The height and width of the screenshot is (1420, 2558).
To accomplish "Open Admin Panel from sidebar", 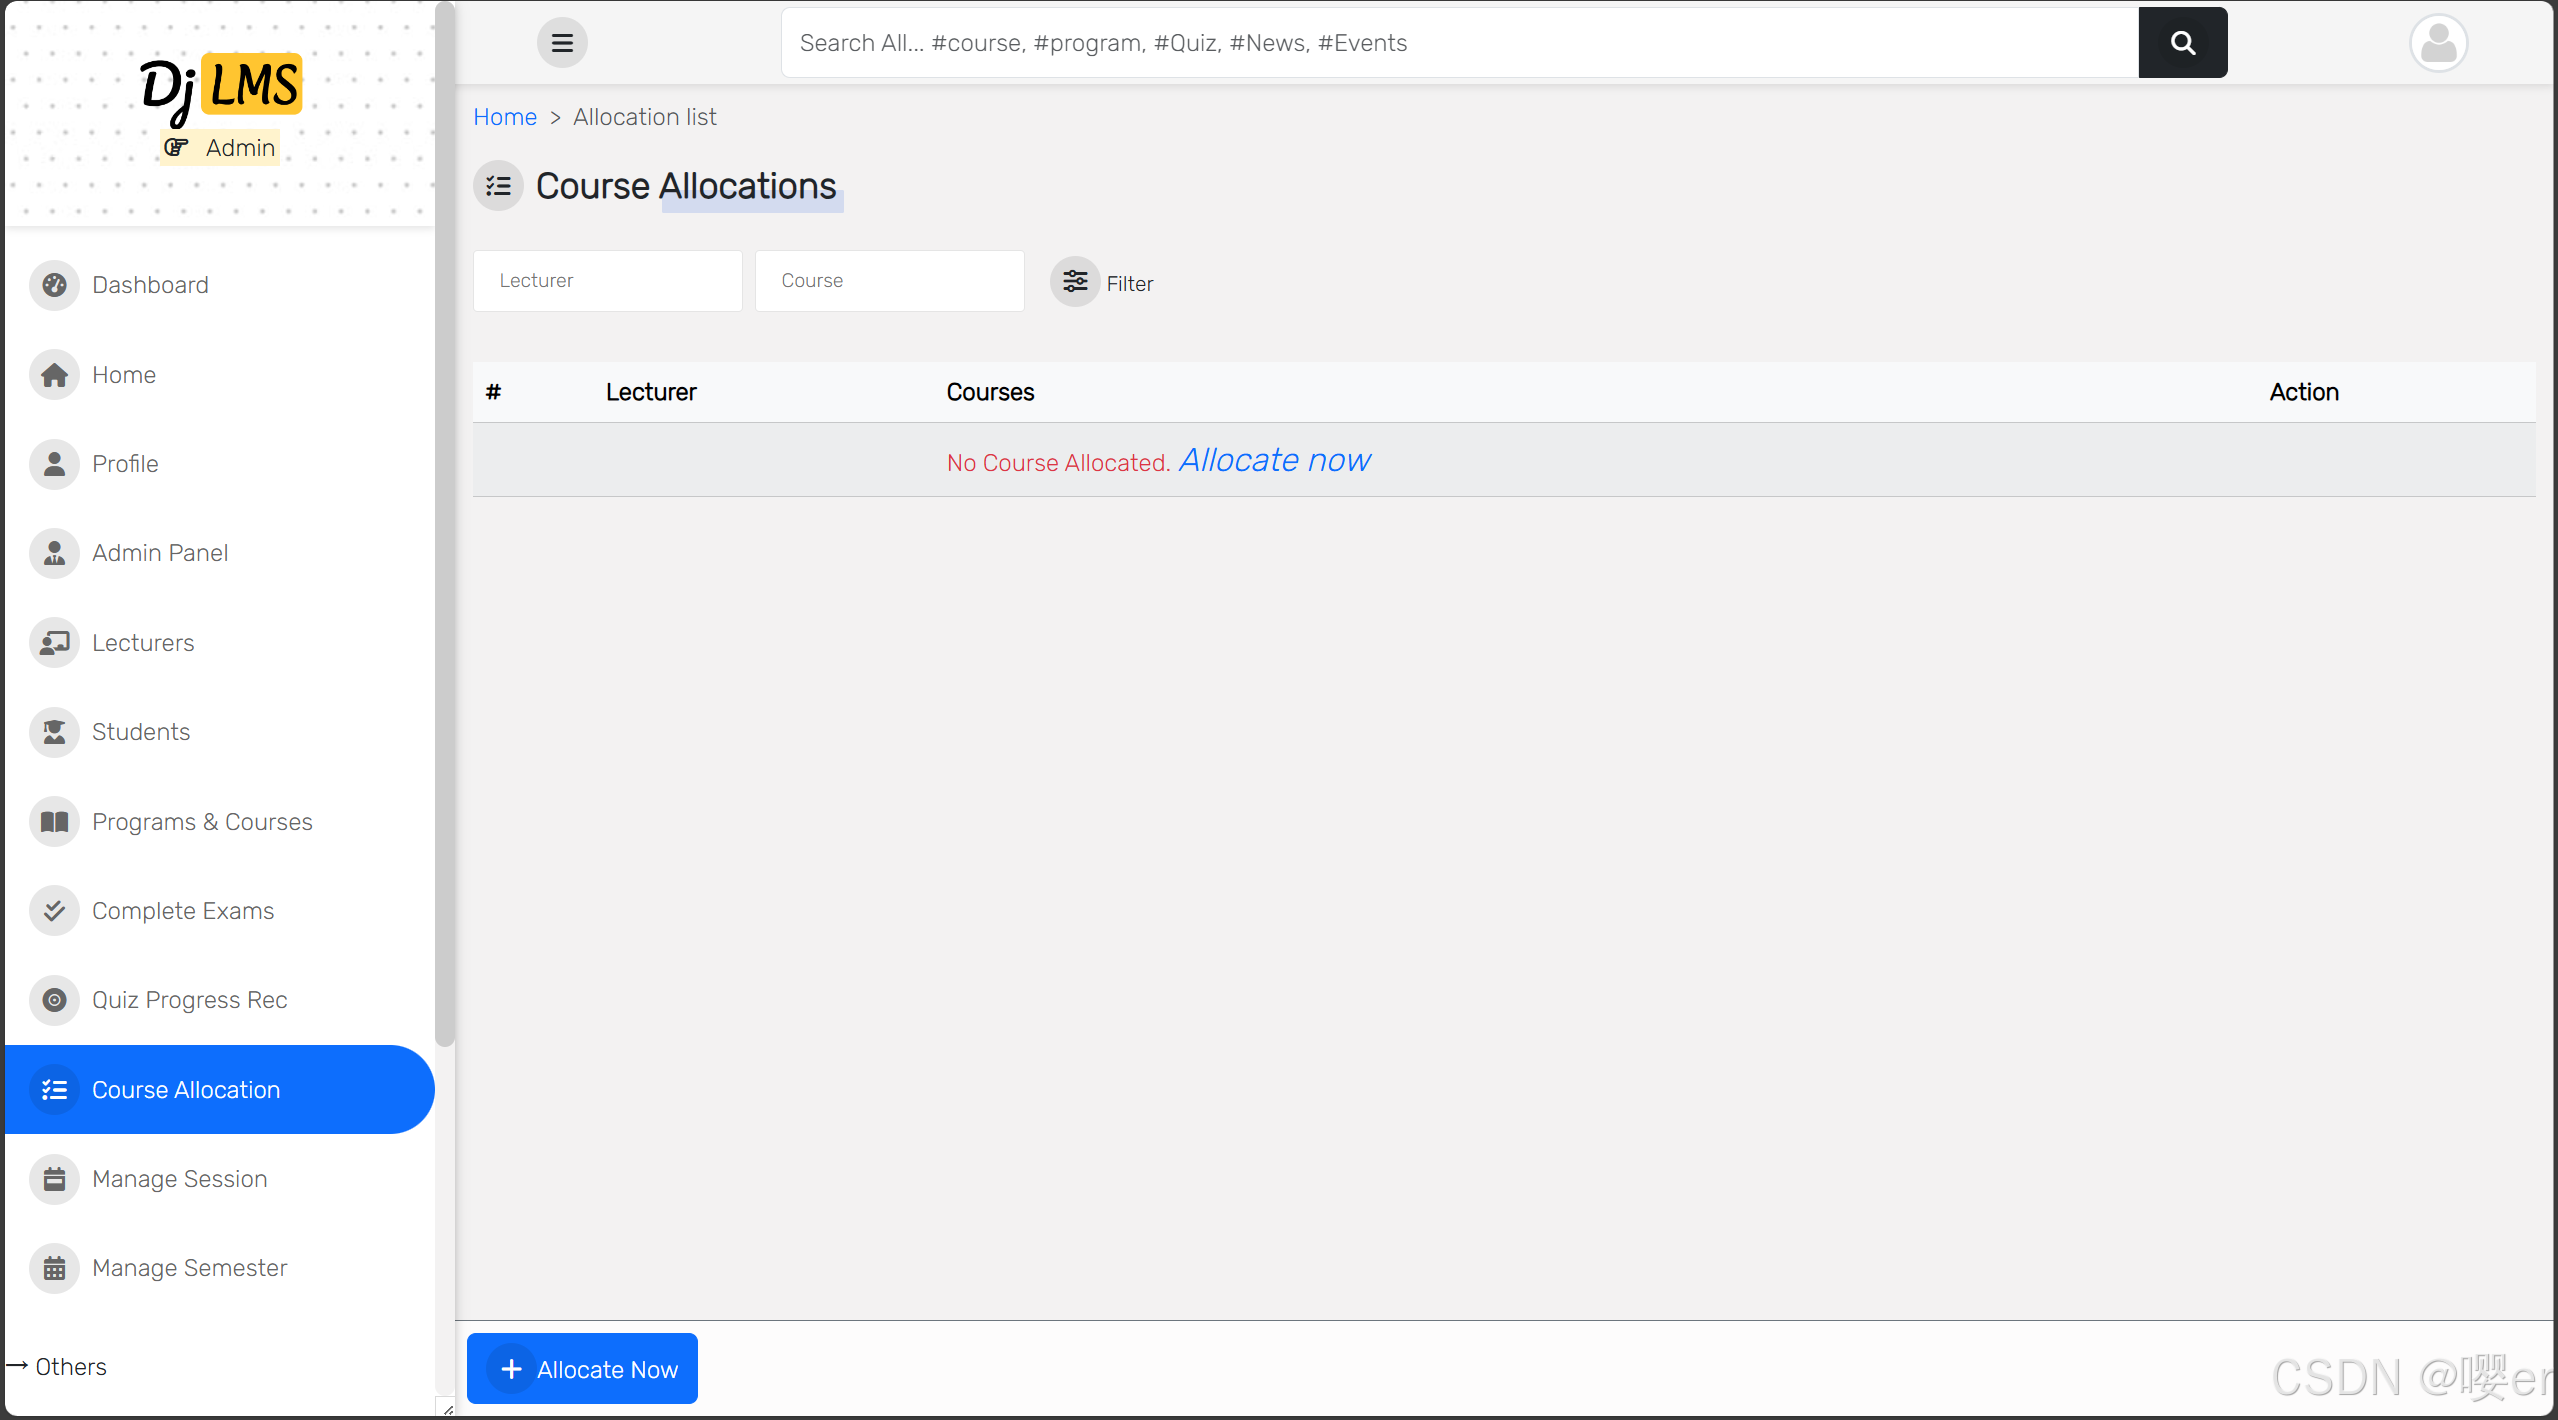I will [160, 553].
